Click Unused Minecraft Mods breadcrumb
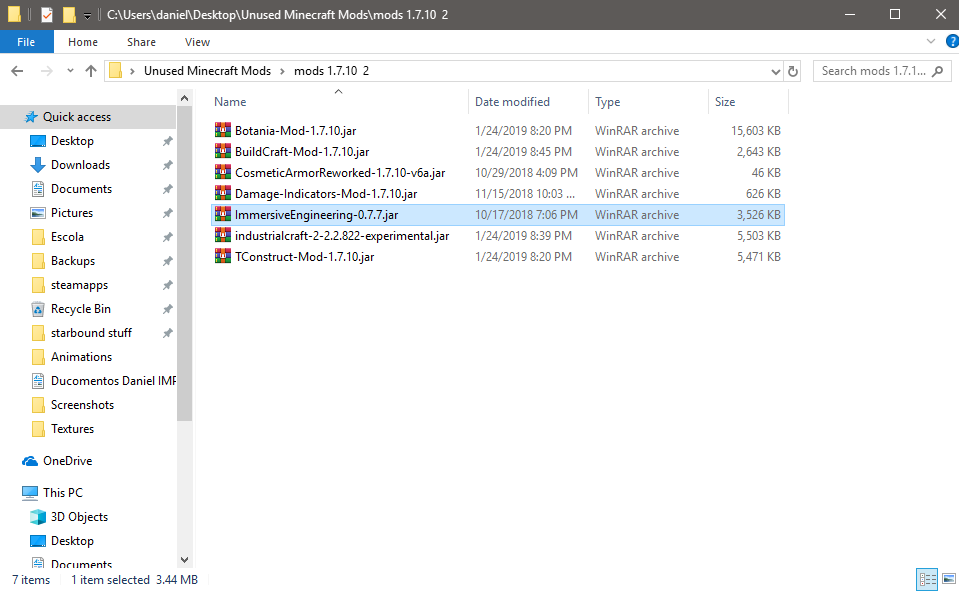 207,71
